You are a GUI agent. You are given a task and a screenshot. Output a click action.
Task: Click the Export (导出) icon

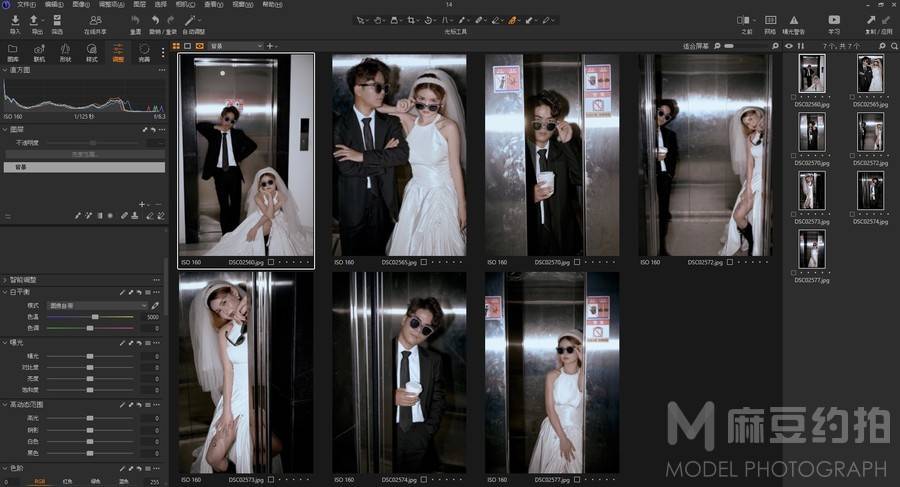click(34, 20)
